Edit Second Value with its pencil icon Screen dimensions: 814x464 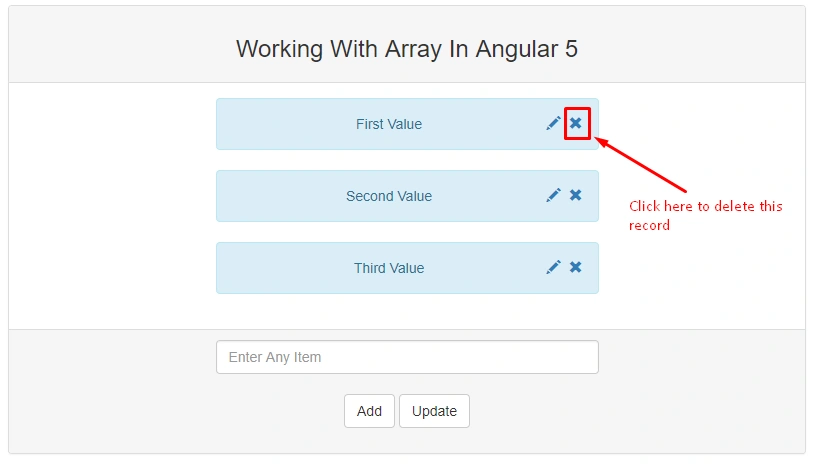pyautogui.click(x=553, y=195)
